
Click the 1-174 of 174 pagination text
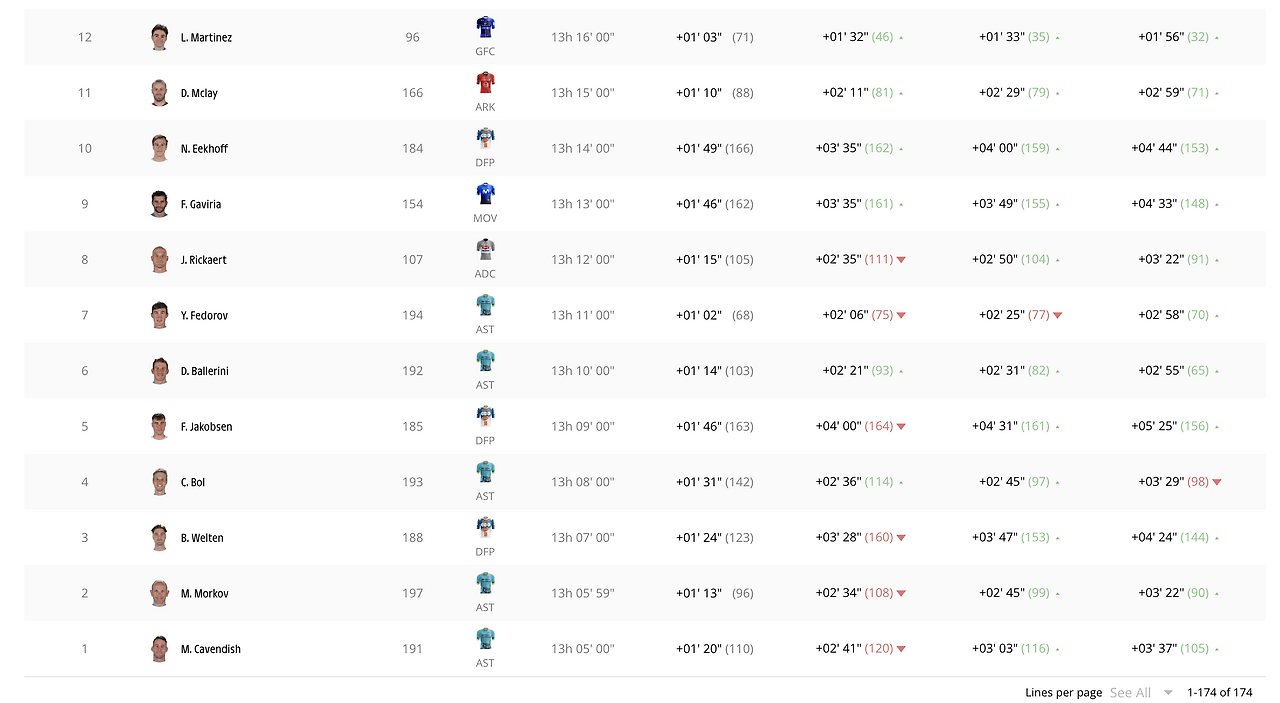click(1219, 692)
